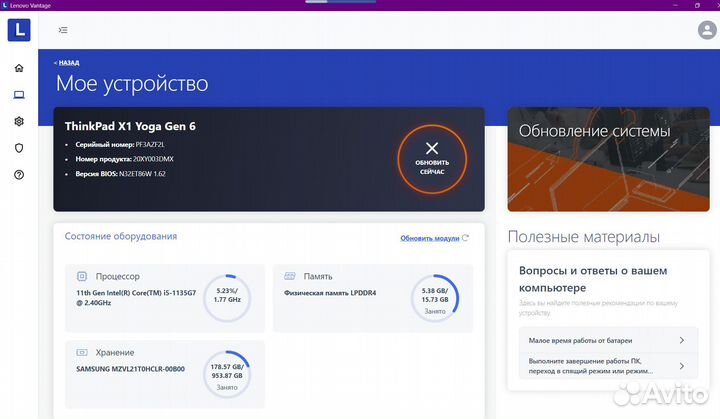Go back using the НАЗАД link

point(66,62)
